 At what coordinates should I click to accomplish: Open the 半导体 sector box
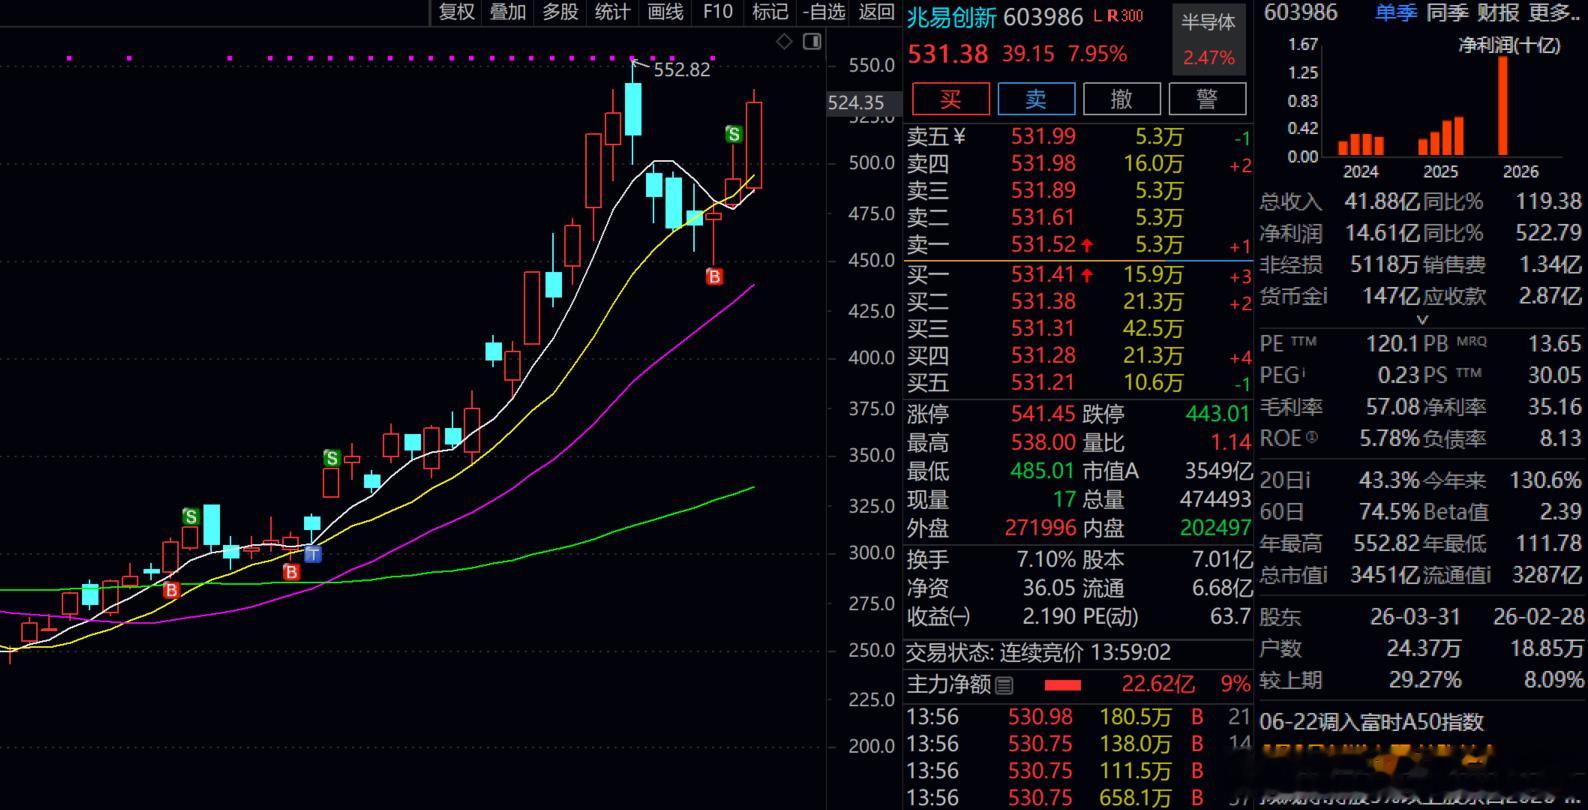click(x=1208, y=39)
